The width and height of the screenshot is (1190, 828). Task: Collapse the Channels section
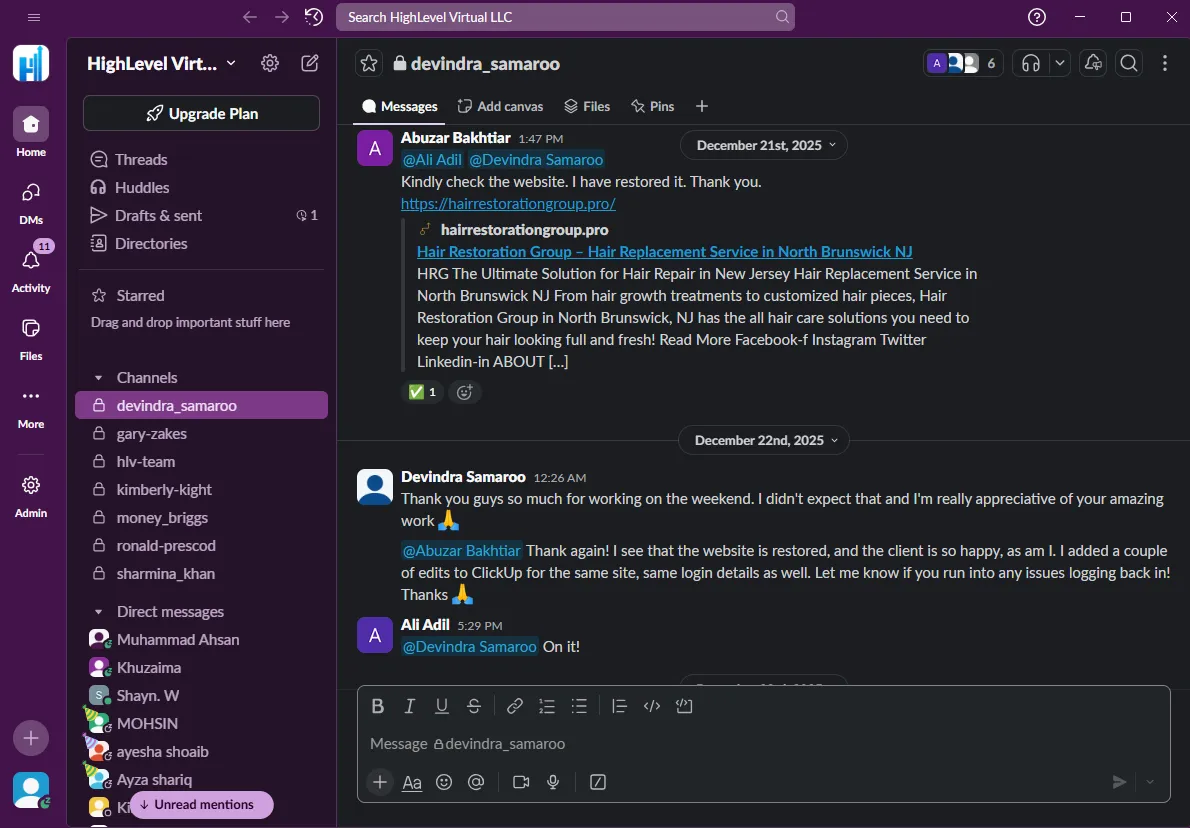[x=98, y=378]
